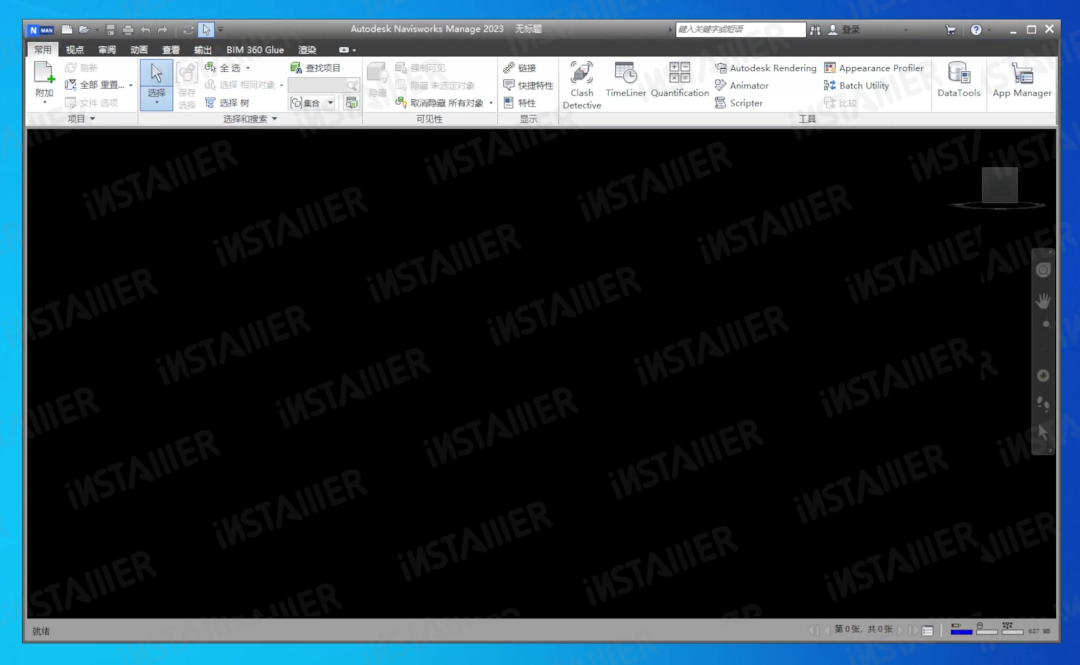1080x665 pixels.
Task: Open the 全 选 dropdown arrow
Action: (x=248, y=68)
